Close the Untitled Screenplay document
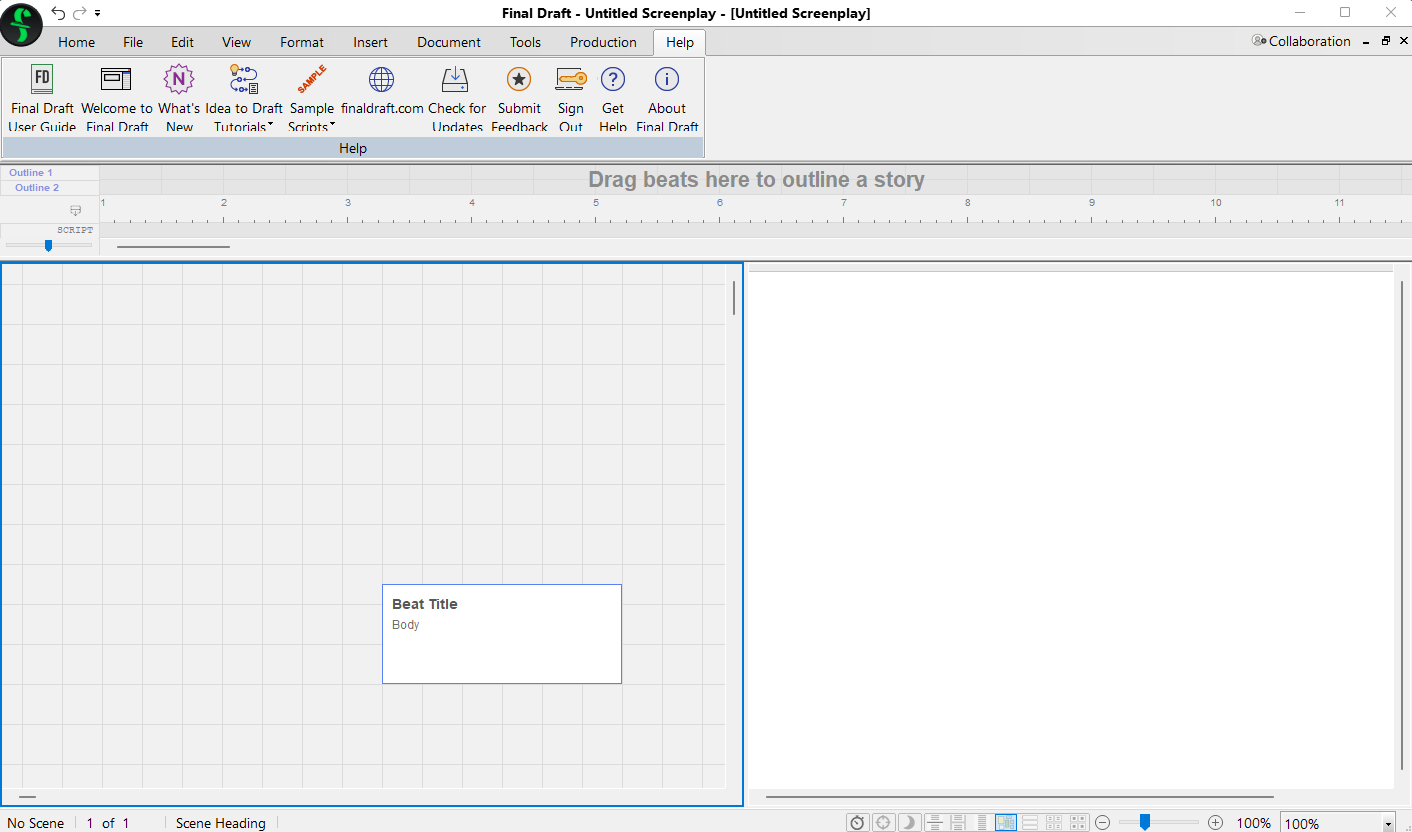1412x832 pixels. pyautogui.click(x=1404, y=41)
